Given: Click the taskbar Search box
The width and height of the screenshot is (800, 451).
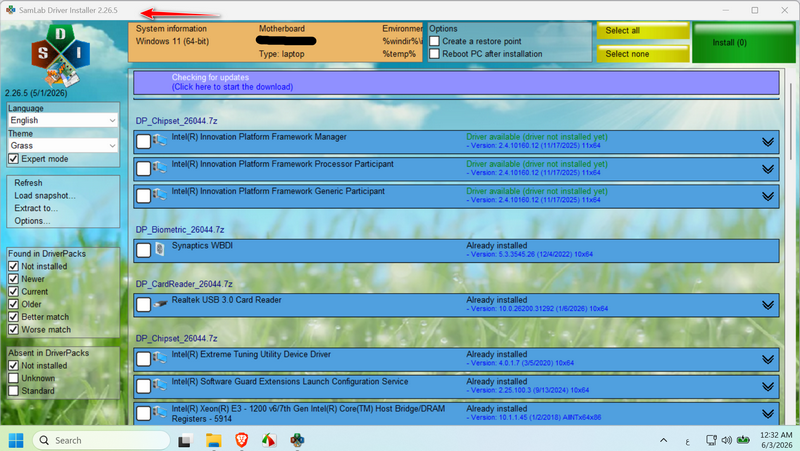Looking at the screenshot, I should pyautogui.click(x=101, y=440).
